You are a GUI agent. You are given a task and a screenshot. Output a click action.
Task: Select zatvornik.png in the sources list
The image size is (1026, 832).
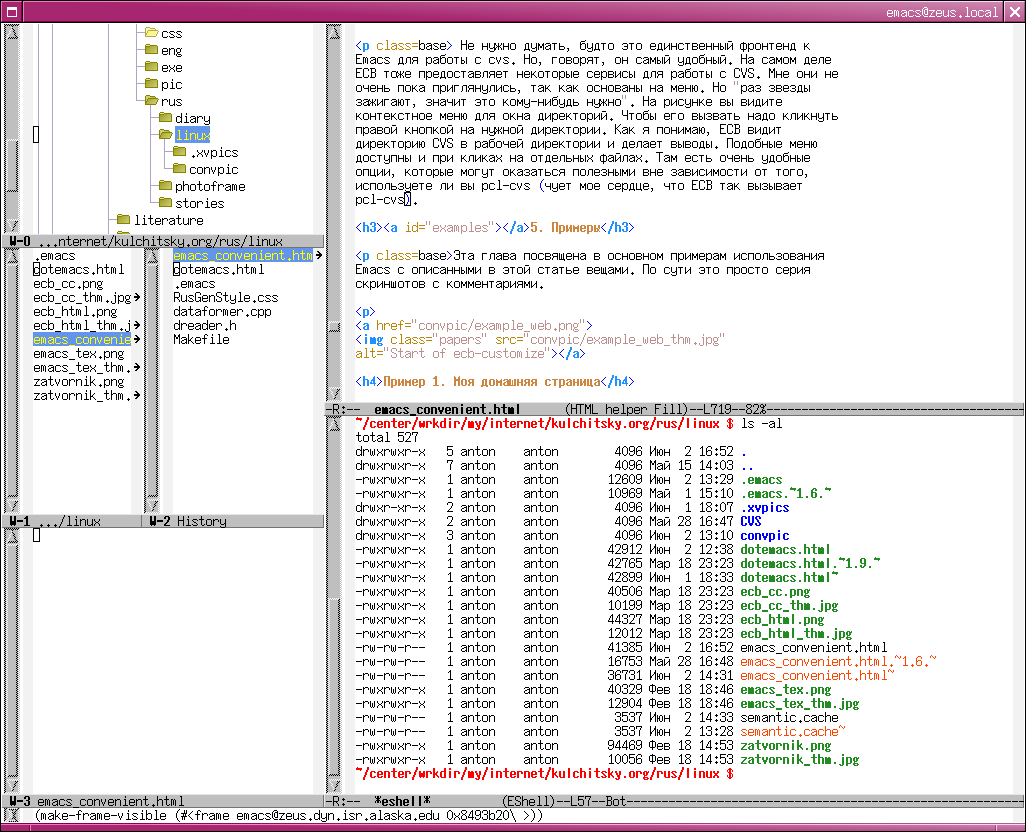click(78, 381)
